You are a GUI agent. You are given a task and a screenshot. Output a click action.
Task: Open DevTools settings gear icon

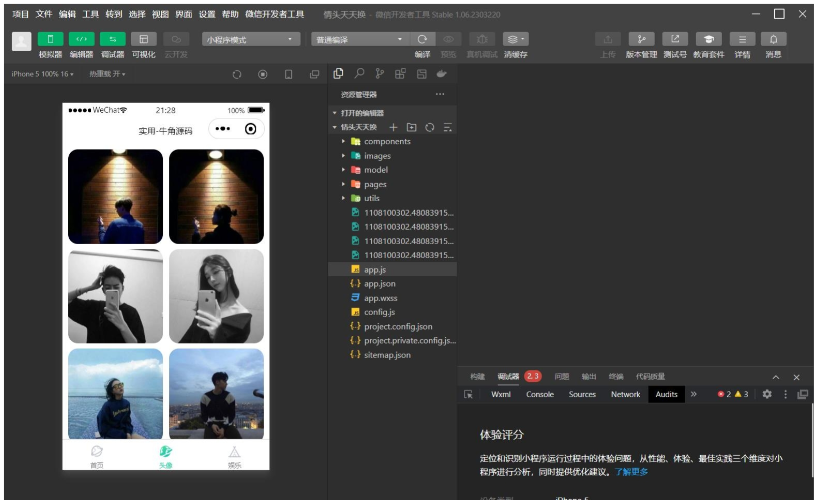click(767, 394)
